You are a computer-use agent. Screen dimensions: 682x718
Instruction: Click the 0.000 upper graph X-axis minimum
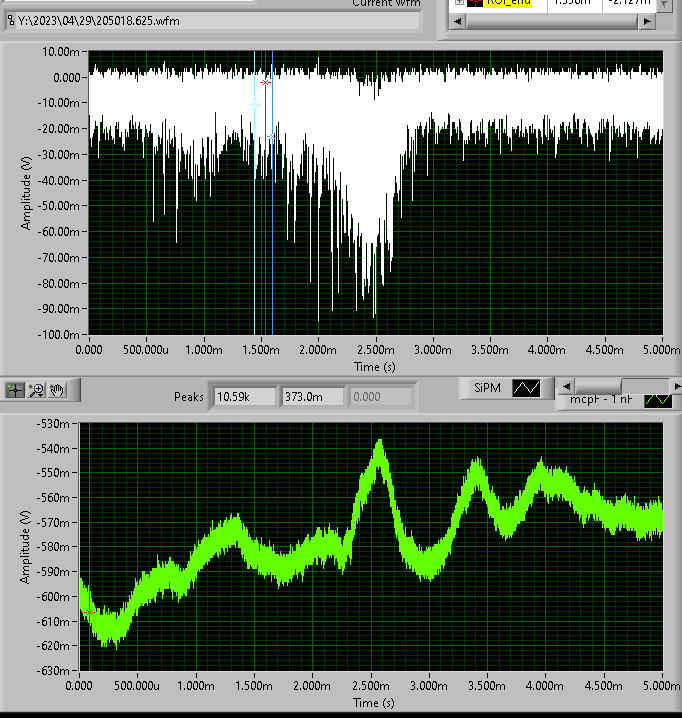(x=88, y=350)
